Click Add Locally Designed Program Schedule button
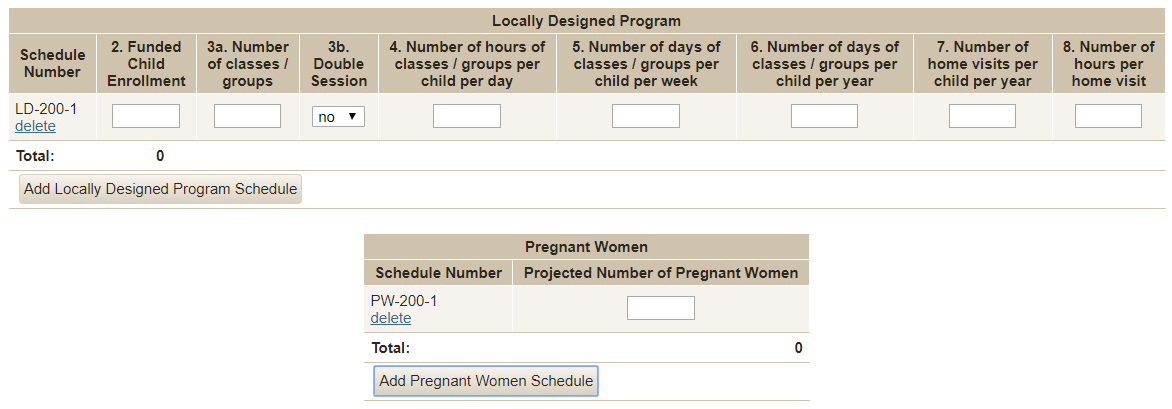Image resolution: width=1172 pixels, height=409 pixels. tap(160, 189)
